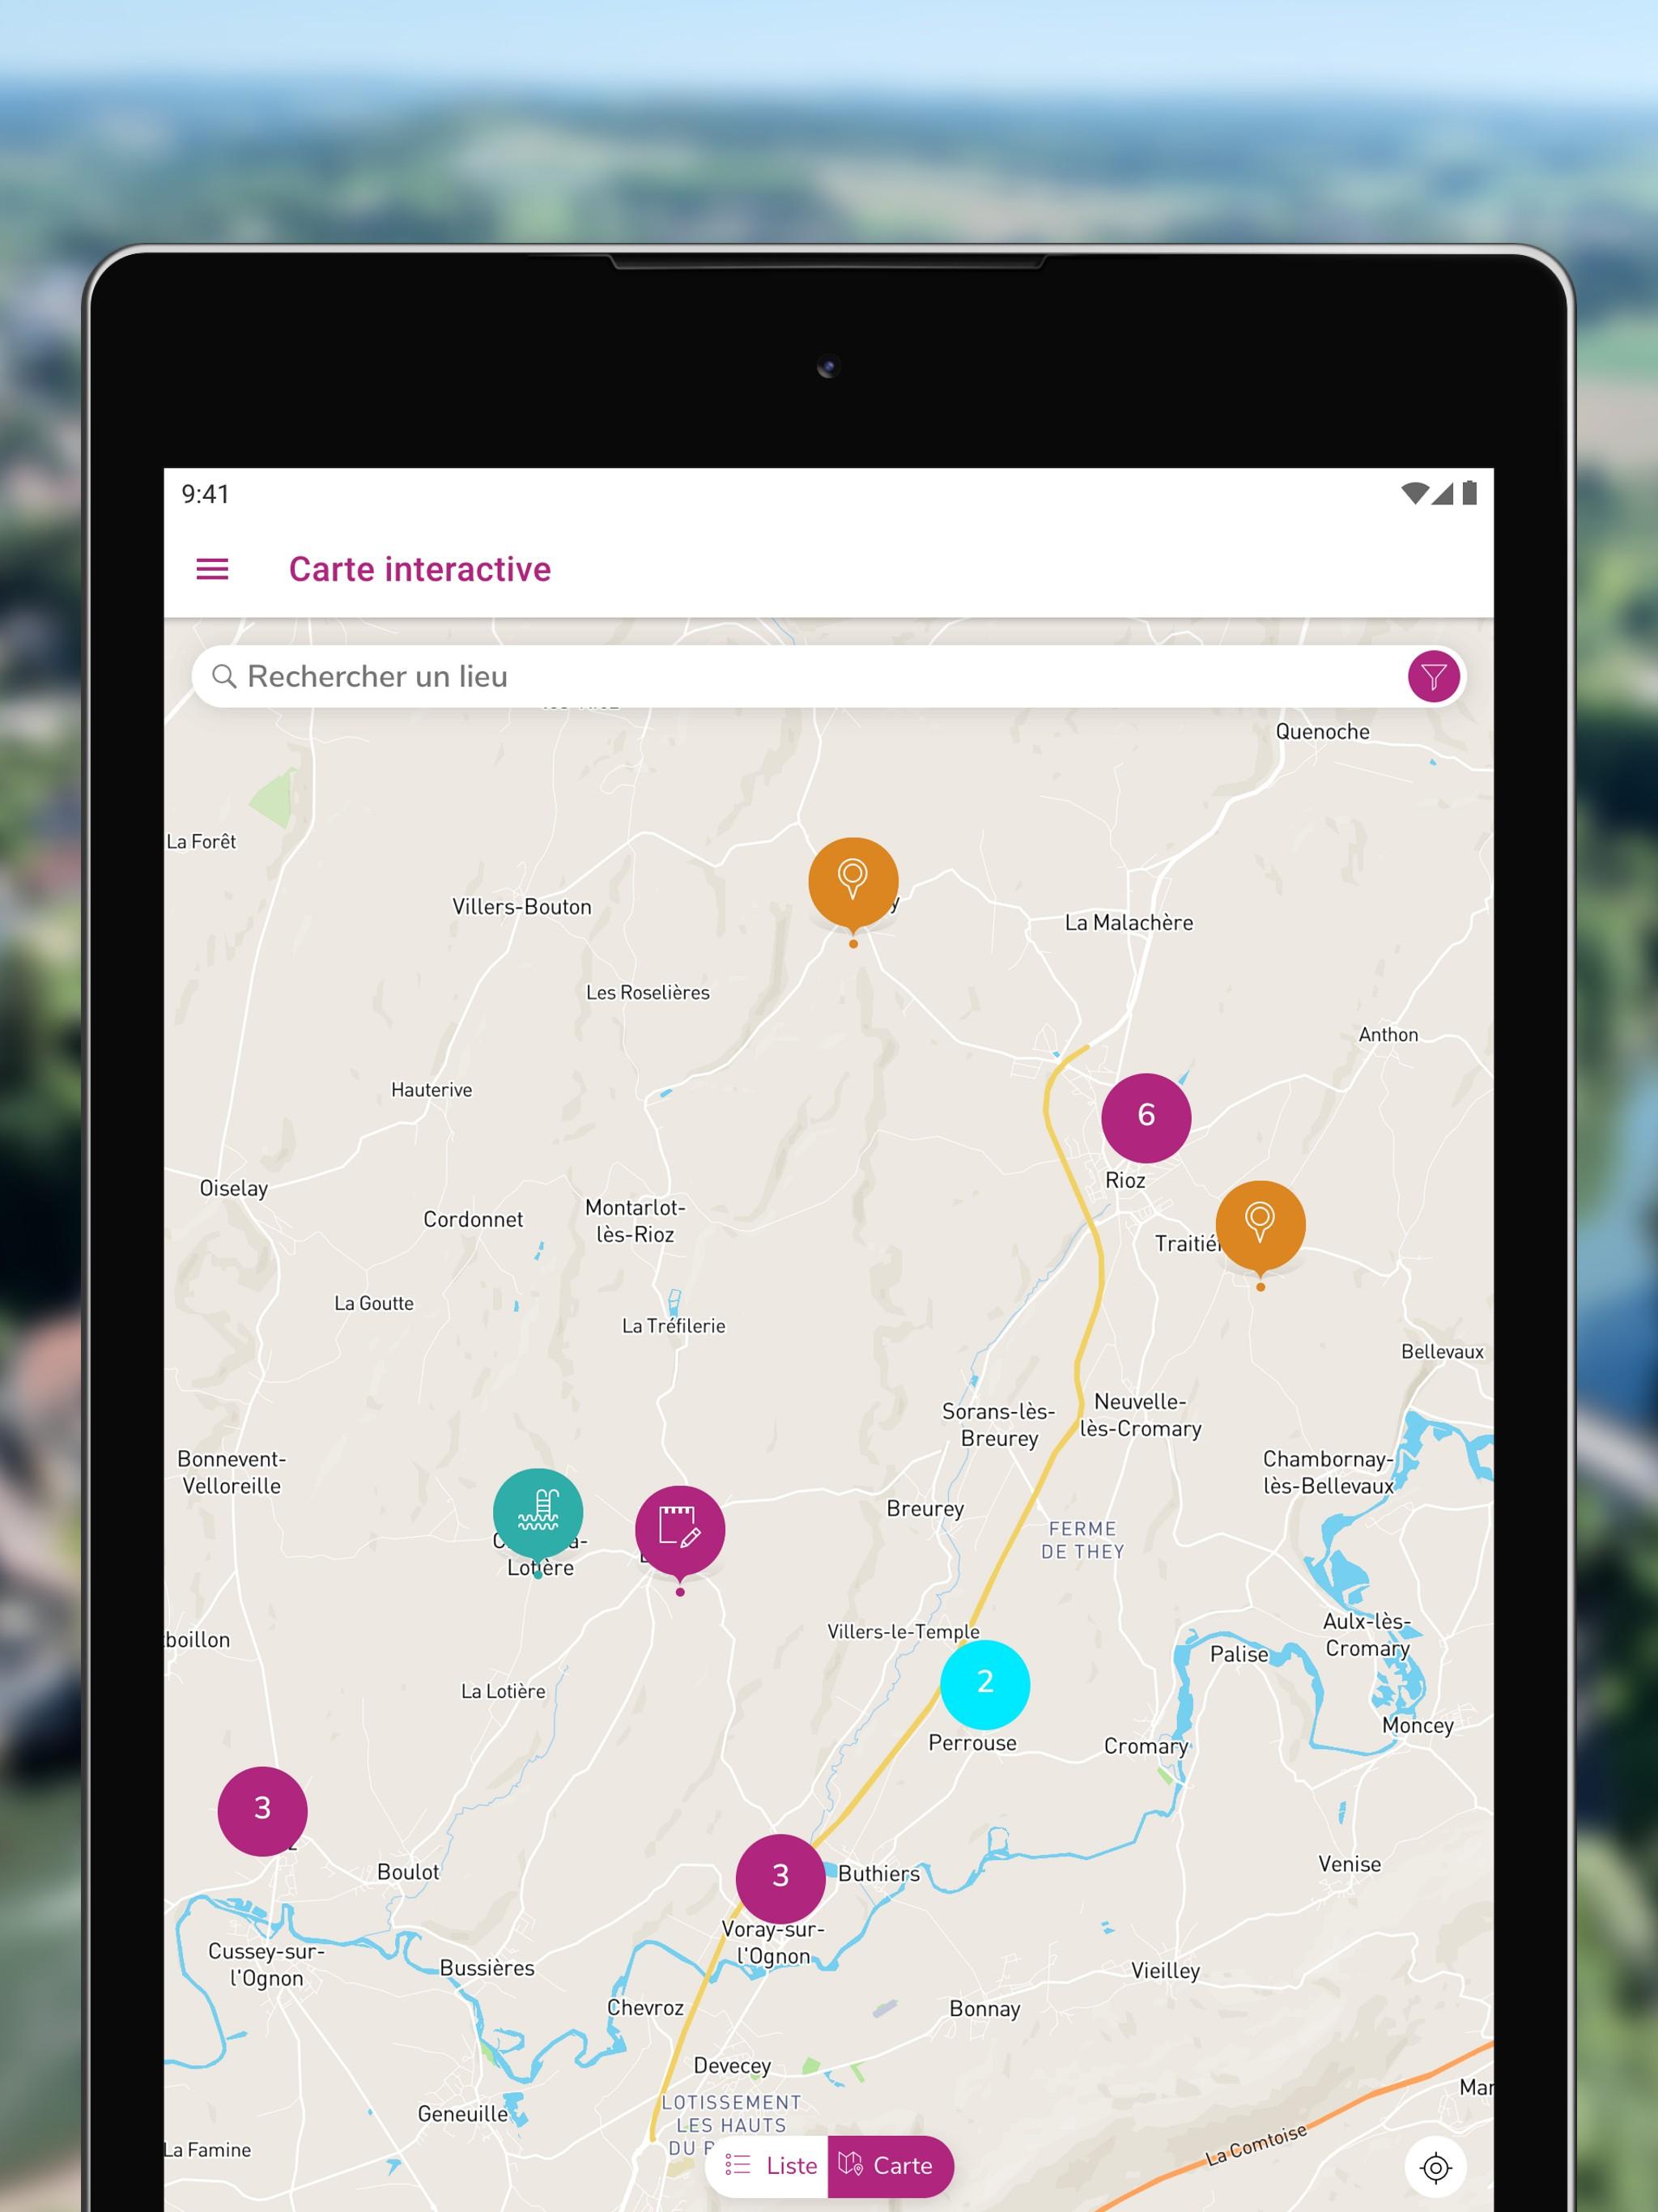Tap the 'Montarlot-lès-Rioz' map label
The height and width of the screenshot is (2212, 1658).
[x=635, y=1221]
